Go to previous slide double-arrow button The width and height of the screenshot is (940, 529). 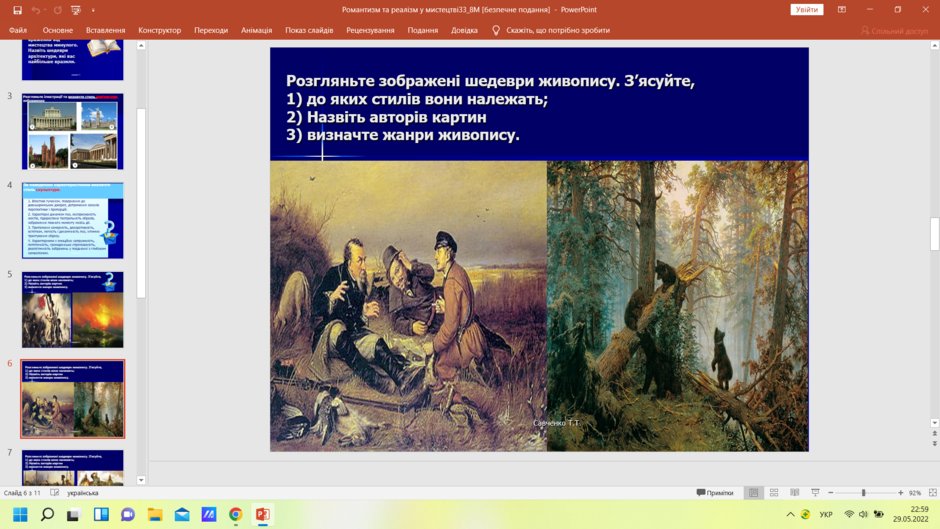(935, 434)
